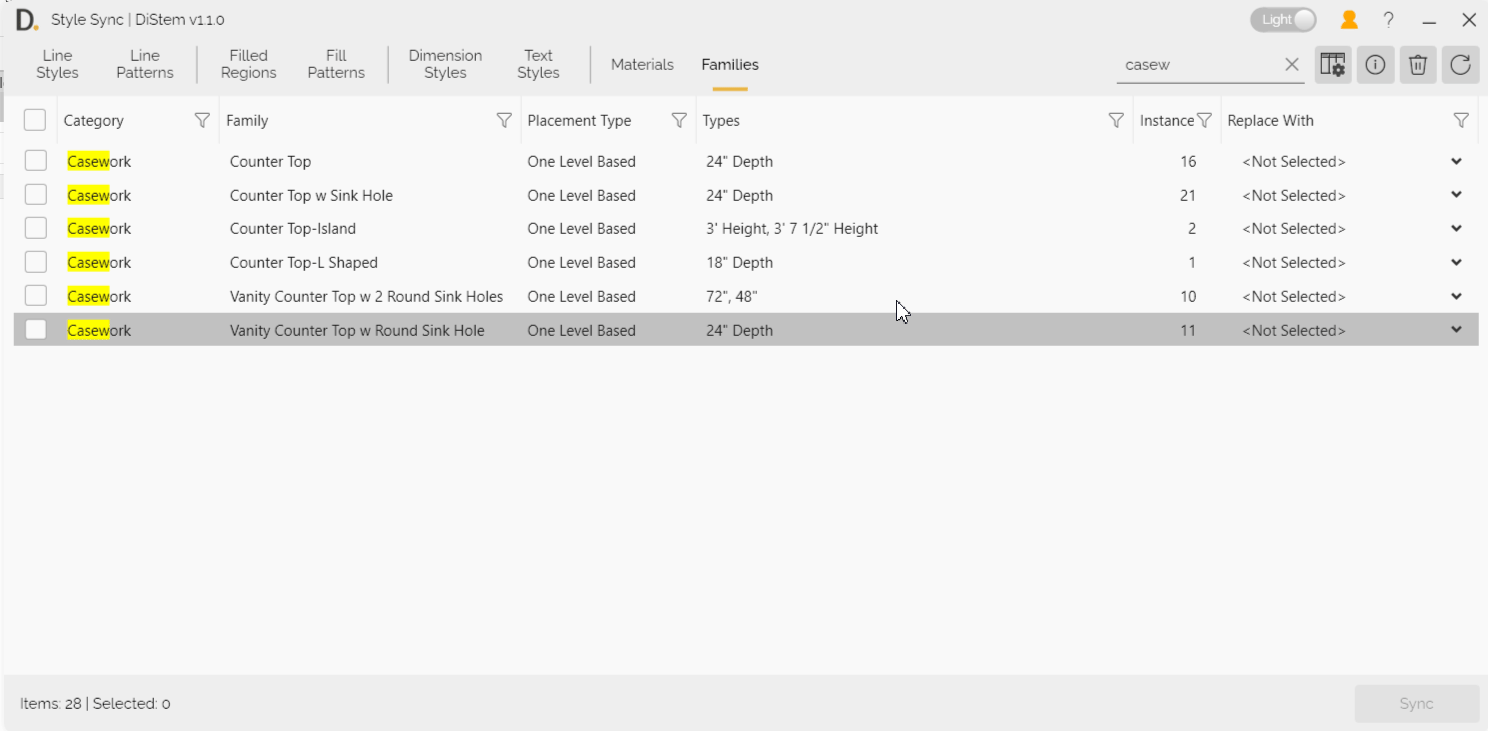Filter the Category column using its funnel icon
This screenshot has height=731, width=1488.
pyautogui.click(x=202, y=119)
